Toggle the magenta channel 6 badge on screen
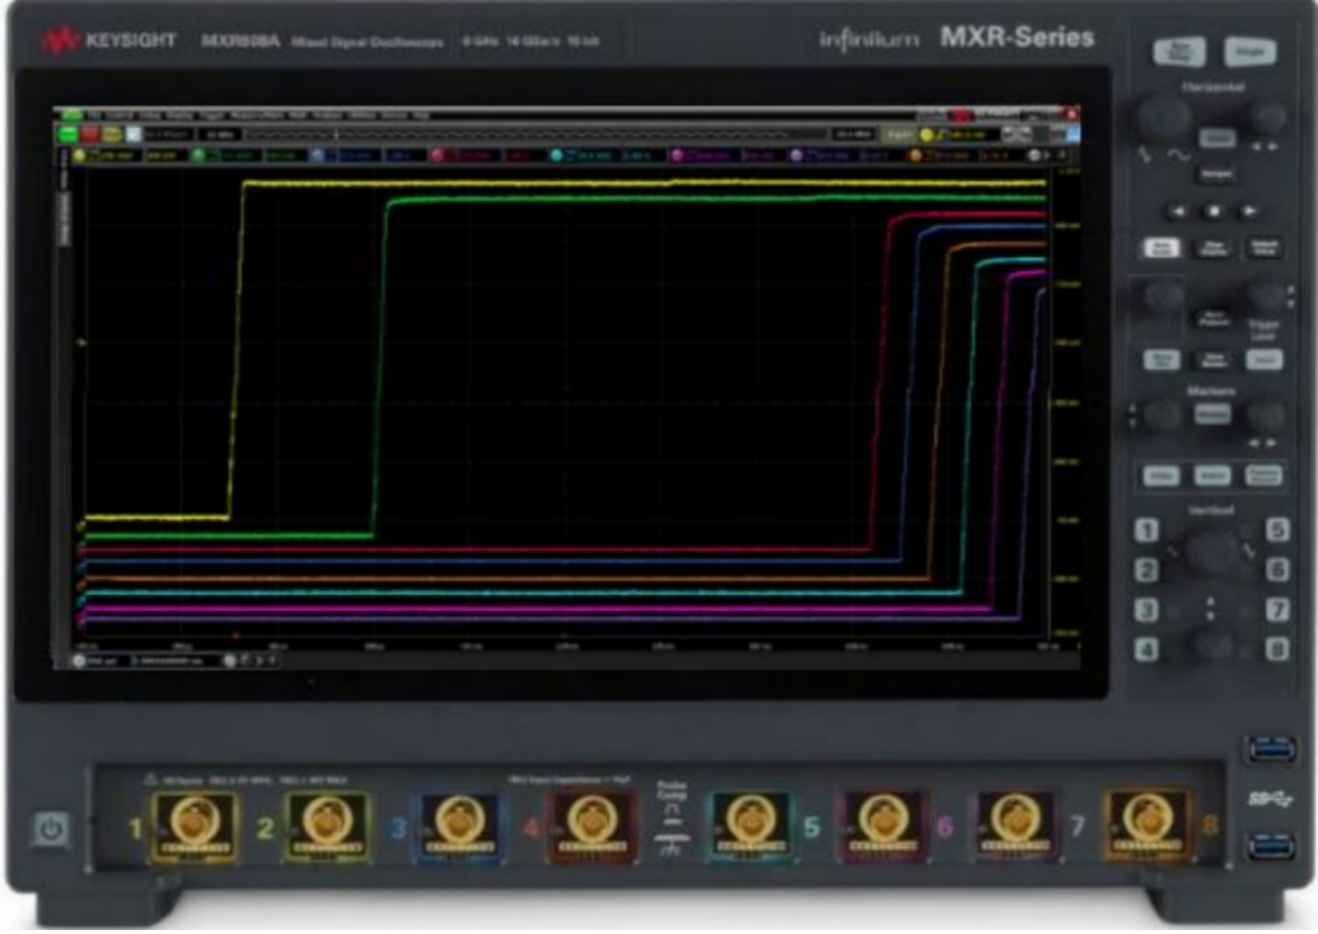Image resolution: width=1318 pixels, height=934 pixels. (677, 156)
